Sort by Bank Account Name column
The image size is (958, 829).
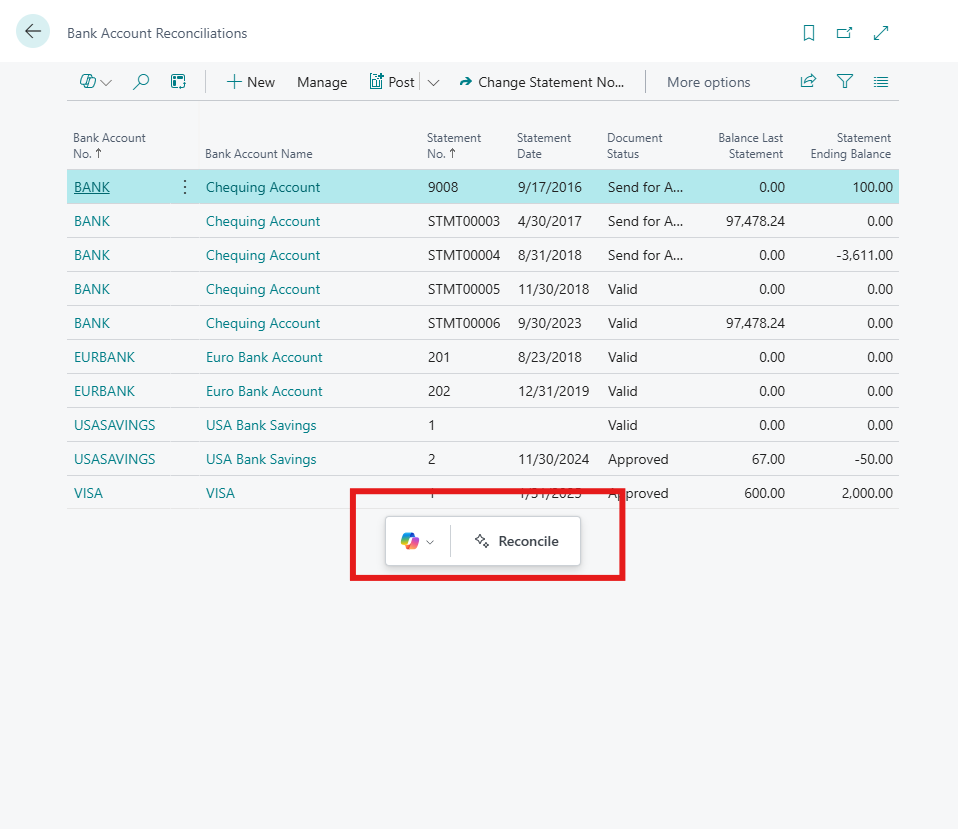point(258,154)
